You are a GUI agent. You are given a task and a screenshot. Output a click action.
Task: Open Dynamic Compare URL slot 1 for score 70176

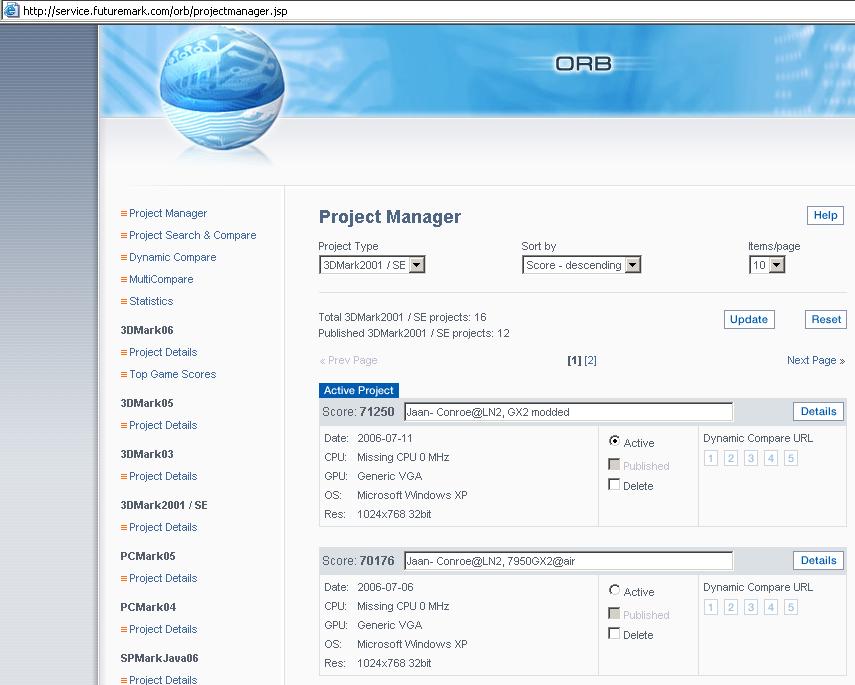711,607
